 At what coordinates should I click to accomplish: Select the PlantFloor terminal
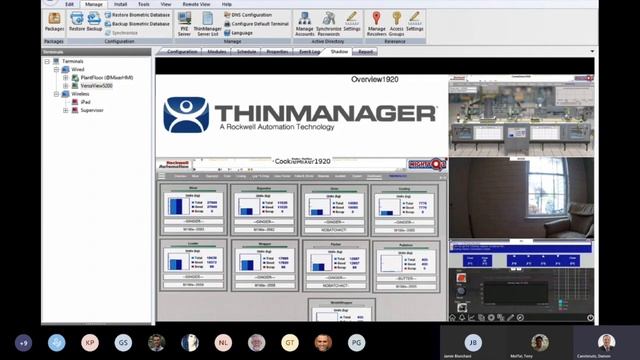[107, 78]
